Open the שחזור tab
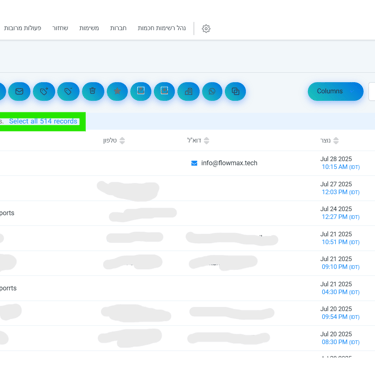 tap(60, 28)
